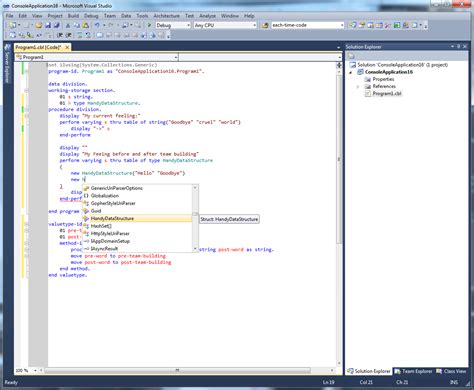Save the current file with the Save icon
The width and height of the screenshot is (474, 390).
coord(48,25)
